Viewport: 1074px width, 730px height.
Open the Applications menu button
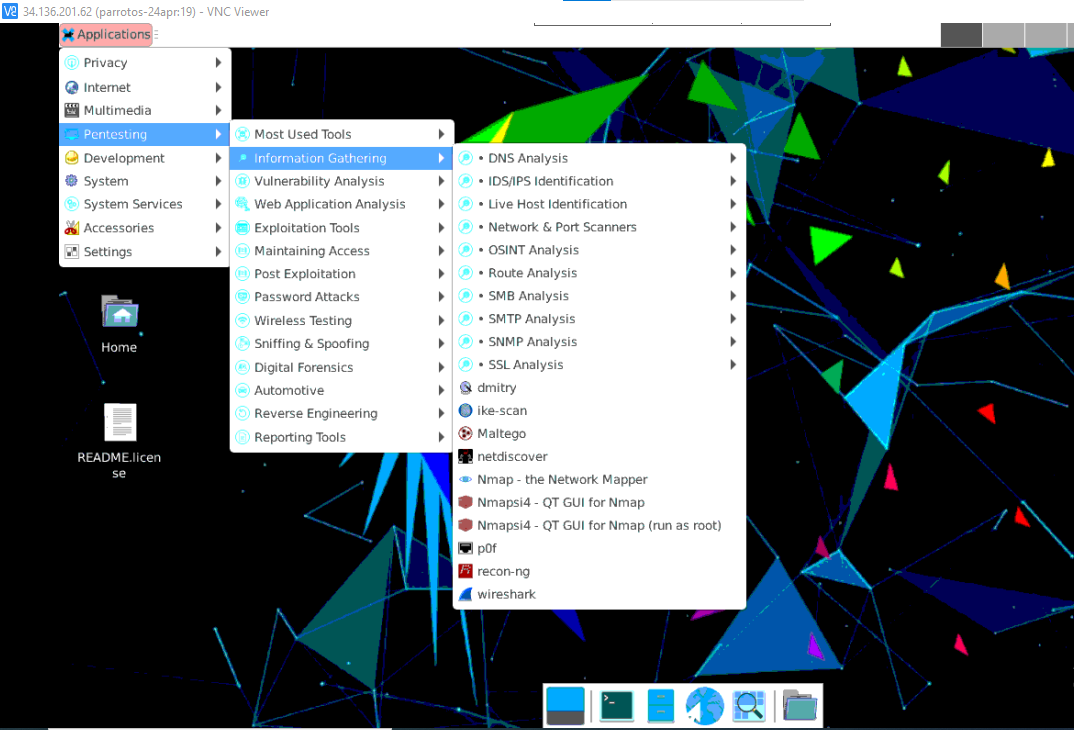tap(106, 34)
